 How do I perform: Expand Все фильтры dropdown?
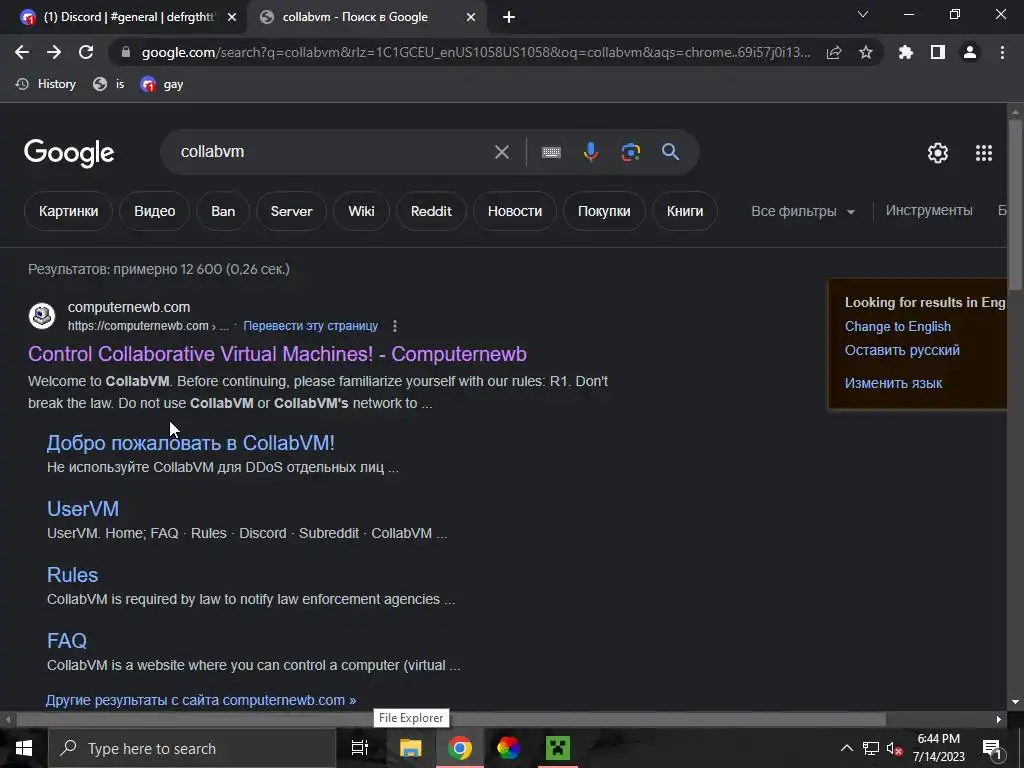click(803, 212)
